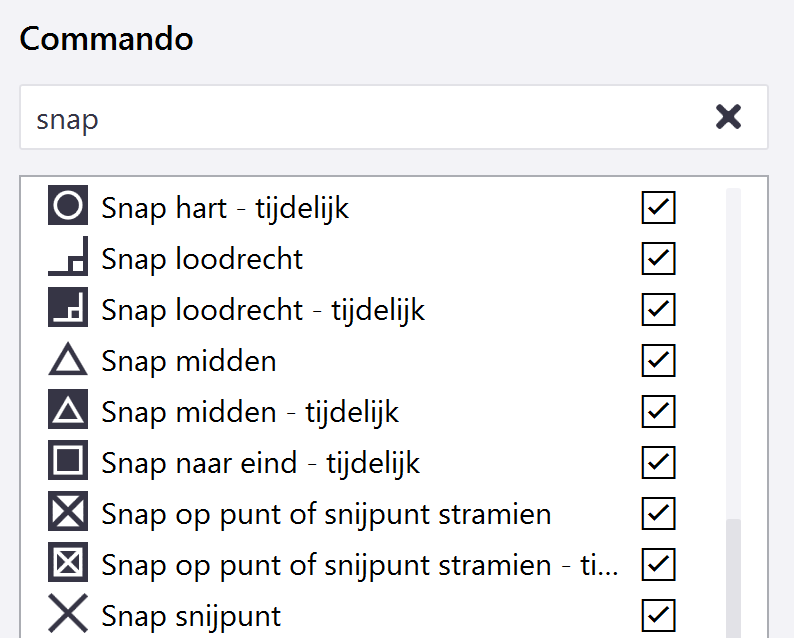The width and height of the screenshot is (794, 638).
Task: Click the Snap naar eind square icon
Action: coord(68,462)
